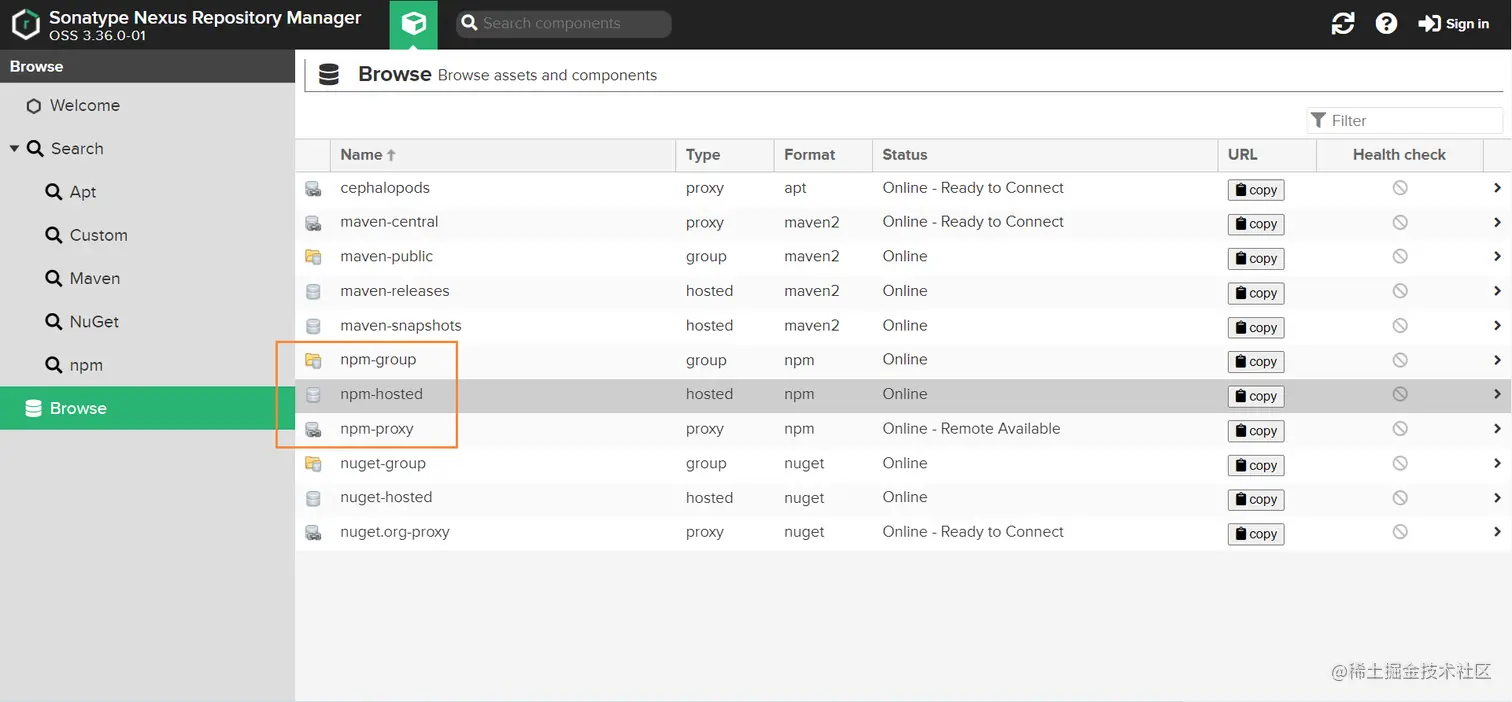This screenshot has width=1512, height=702.
Task: Click health check icon for nuget-group
Action: click(x=1400, y=463)
